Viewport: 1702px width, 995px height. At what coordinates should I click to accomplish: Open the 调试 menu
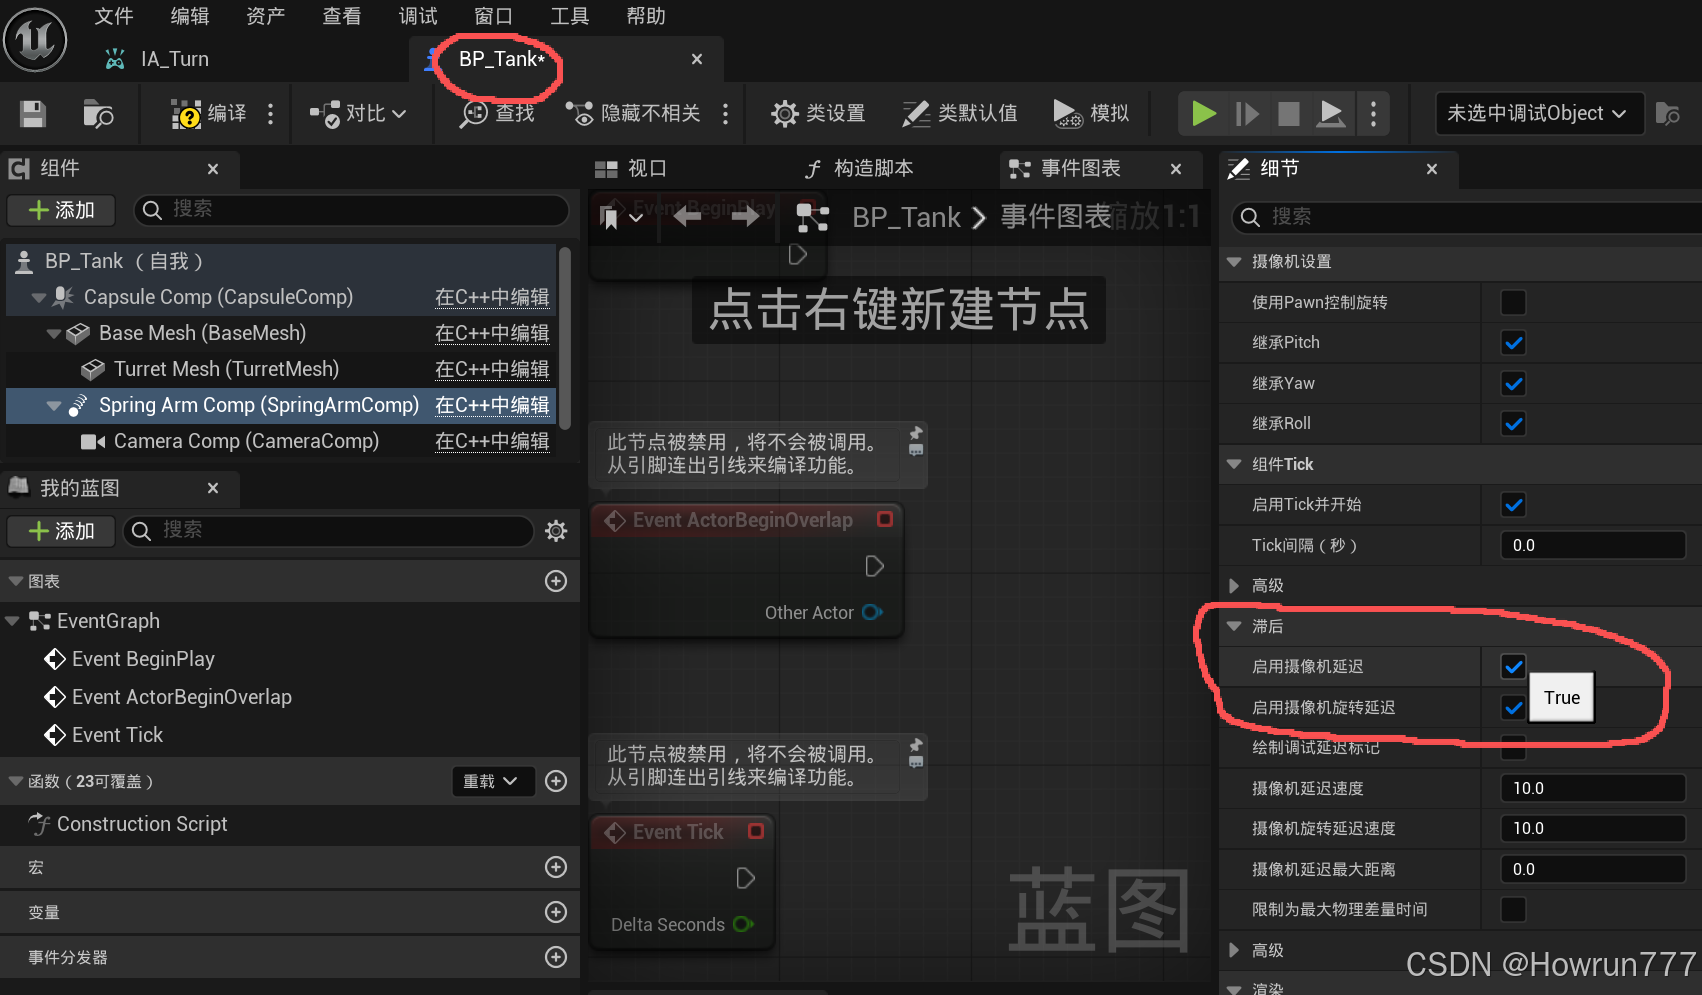418,16
